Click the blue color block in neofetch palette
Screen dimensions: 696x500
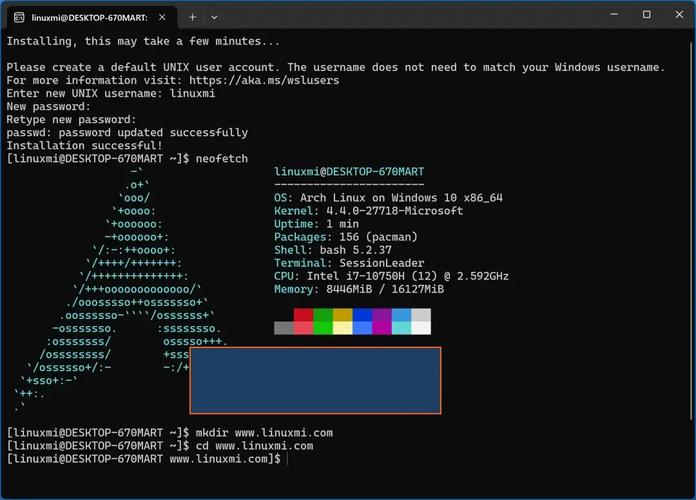pyautogui.click(x=362, y=315)
